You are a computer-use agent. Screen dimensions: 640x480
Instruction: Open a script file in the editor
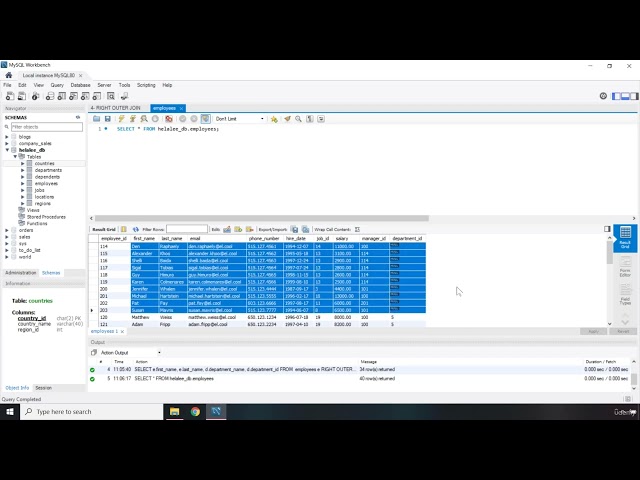point(96,119)
